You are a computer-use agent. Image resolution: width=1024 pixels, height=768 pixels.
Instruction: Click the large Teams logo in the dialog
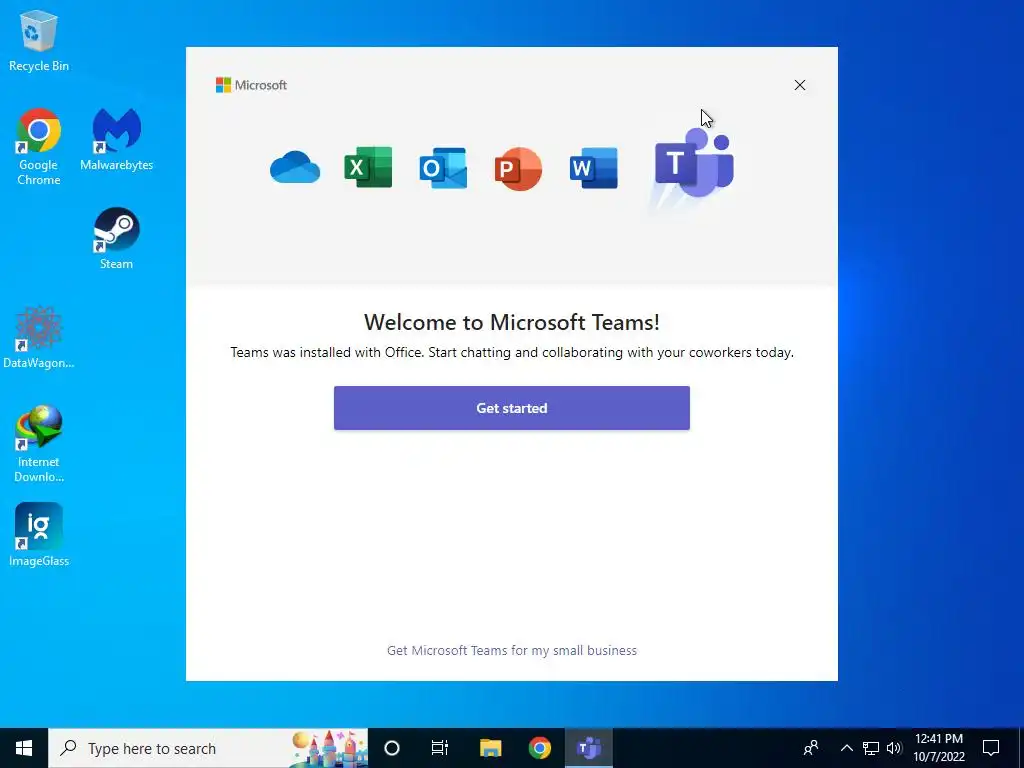(694, 163)
